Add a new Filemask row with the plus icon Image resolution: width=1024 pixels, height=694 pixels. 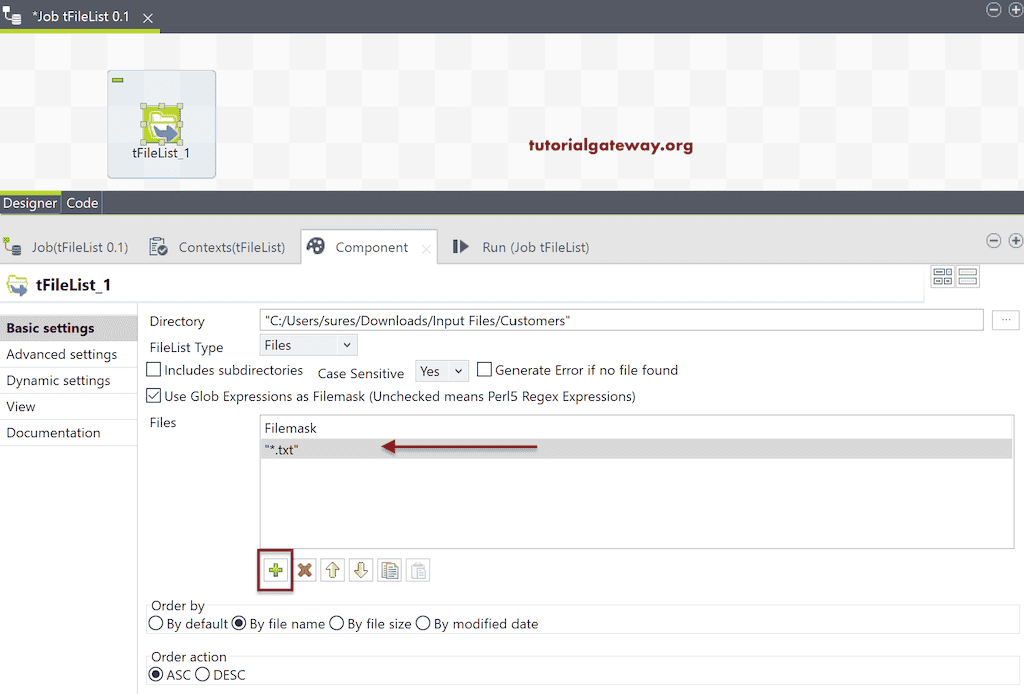[x=275, y=570]
